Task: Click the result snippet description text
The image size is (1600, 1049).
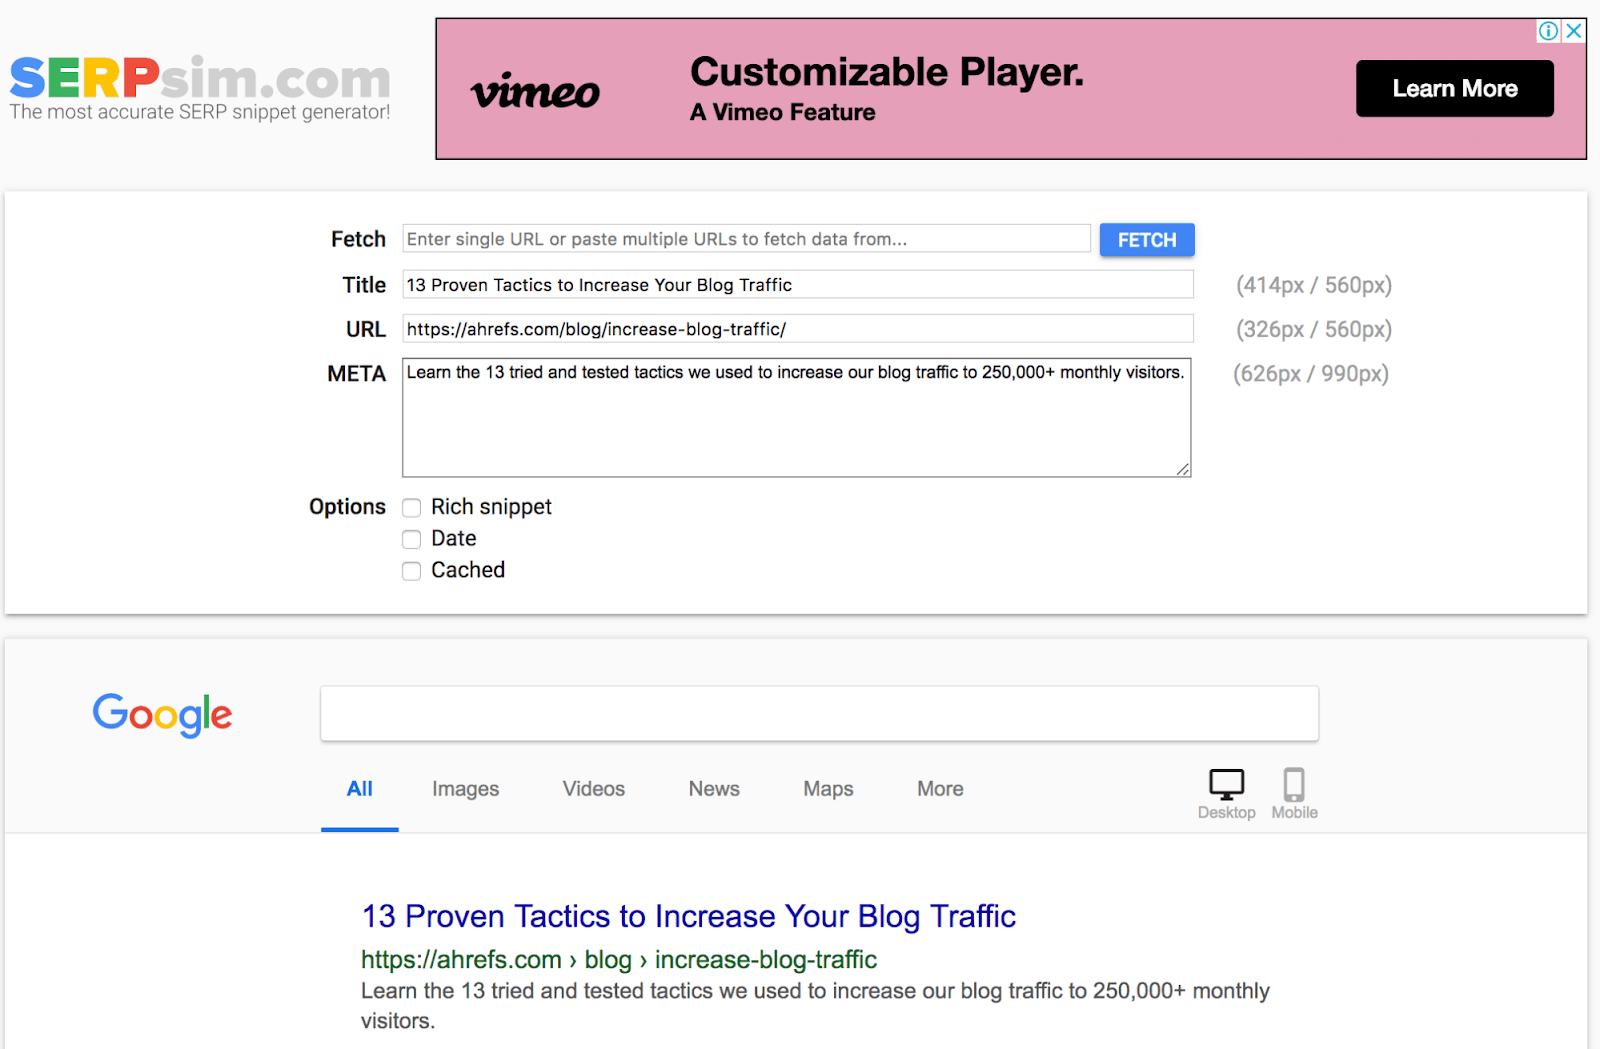Action: pyautogui.click(x=815, y=1006)
